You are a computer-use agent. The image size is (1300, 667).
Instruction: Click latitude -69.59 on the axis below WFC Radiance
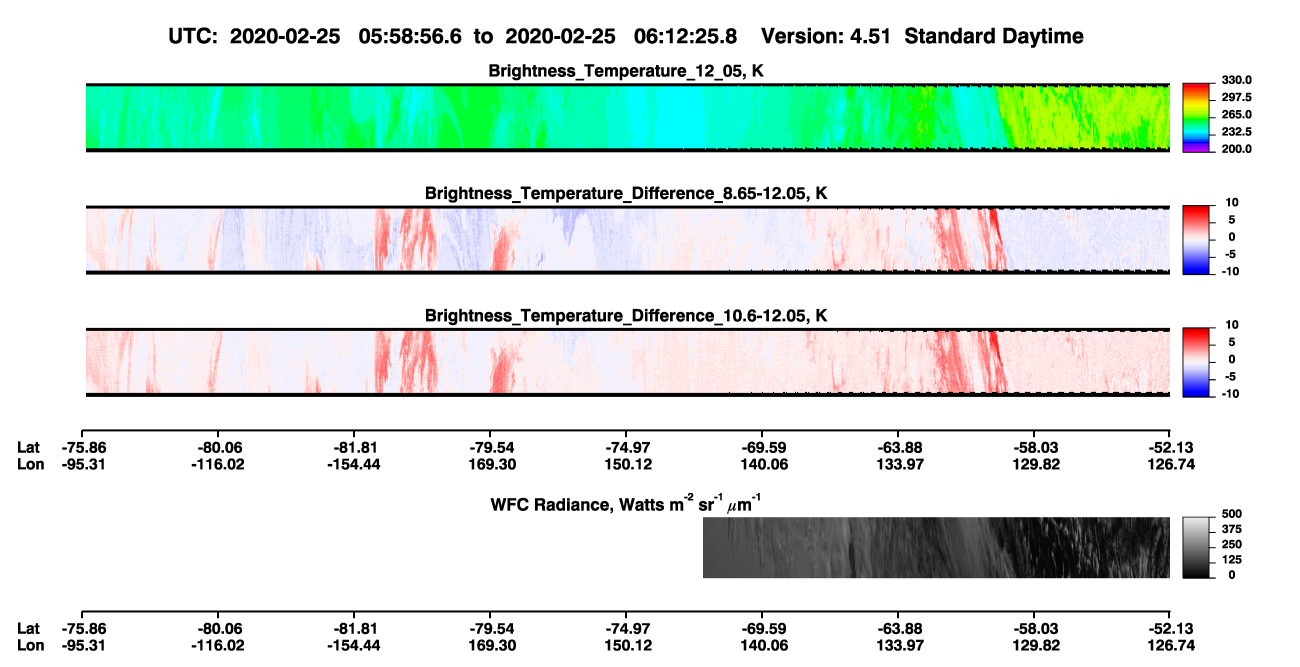(x=762, y=628)
